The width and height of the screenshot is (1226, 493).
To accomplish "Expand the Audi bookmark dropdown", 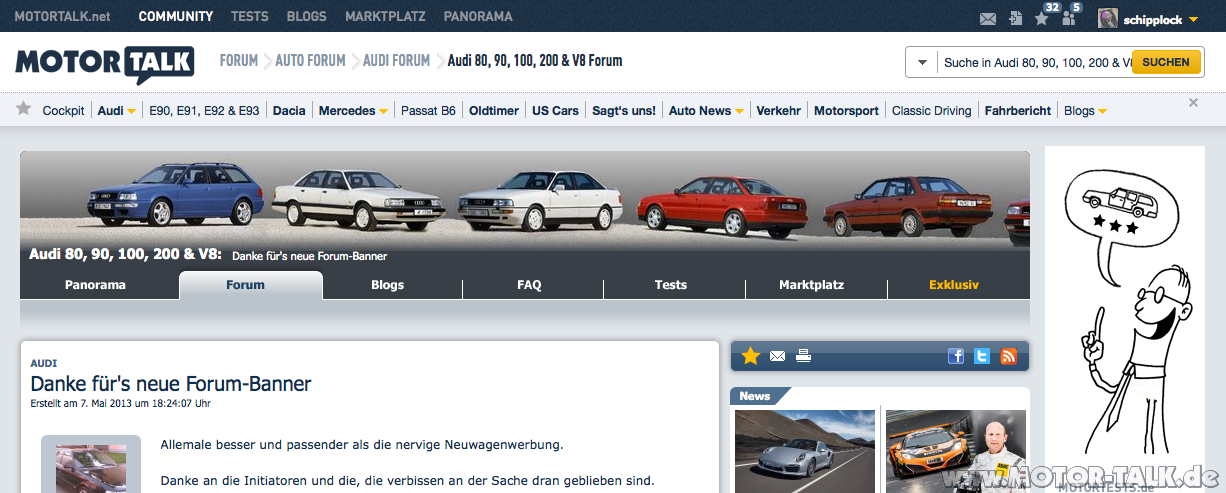I will coord(131,112).
